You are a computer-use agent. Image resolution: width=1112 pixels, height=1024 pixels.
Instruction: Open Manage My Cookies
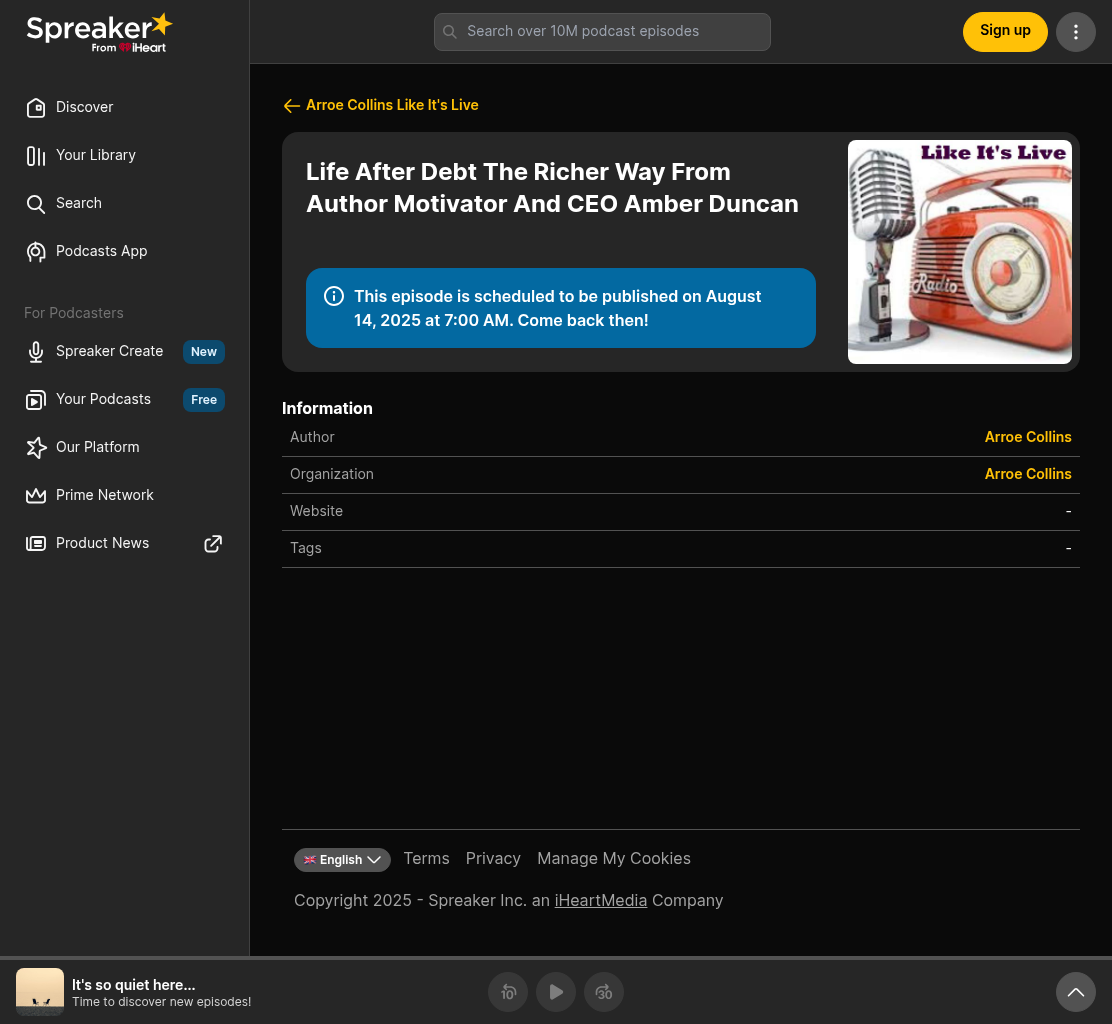pos(613,859)
